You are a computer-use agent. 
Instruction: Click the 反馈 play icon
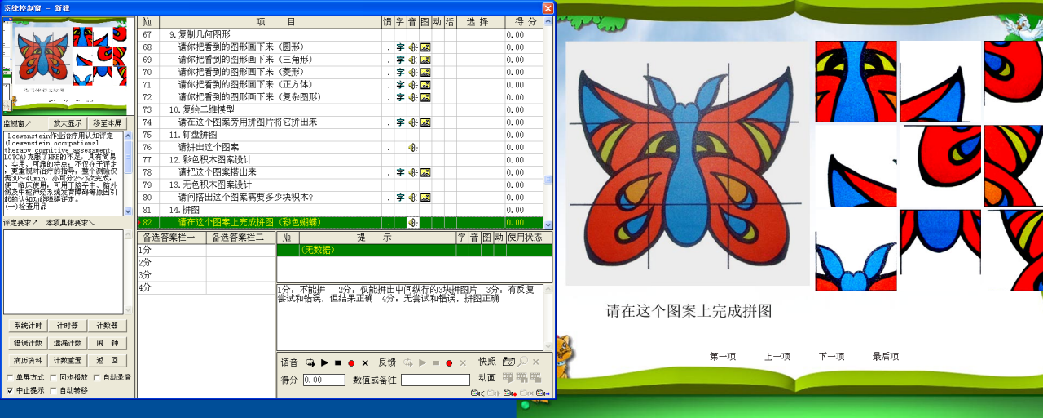(x=422, y=363)
